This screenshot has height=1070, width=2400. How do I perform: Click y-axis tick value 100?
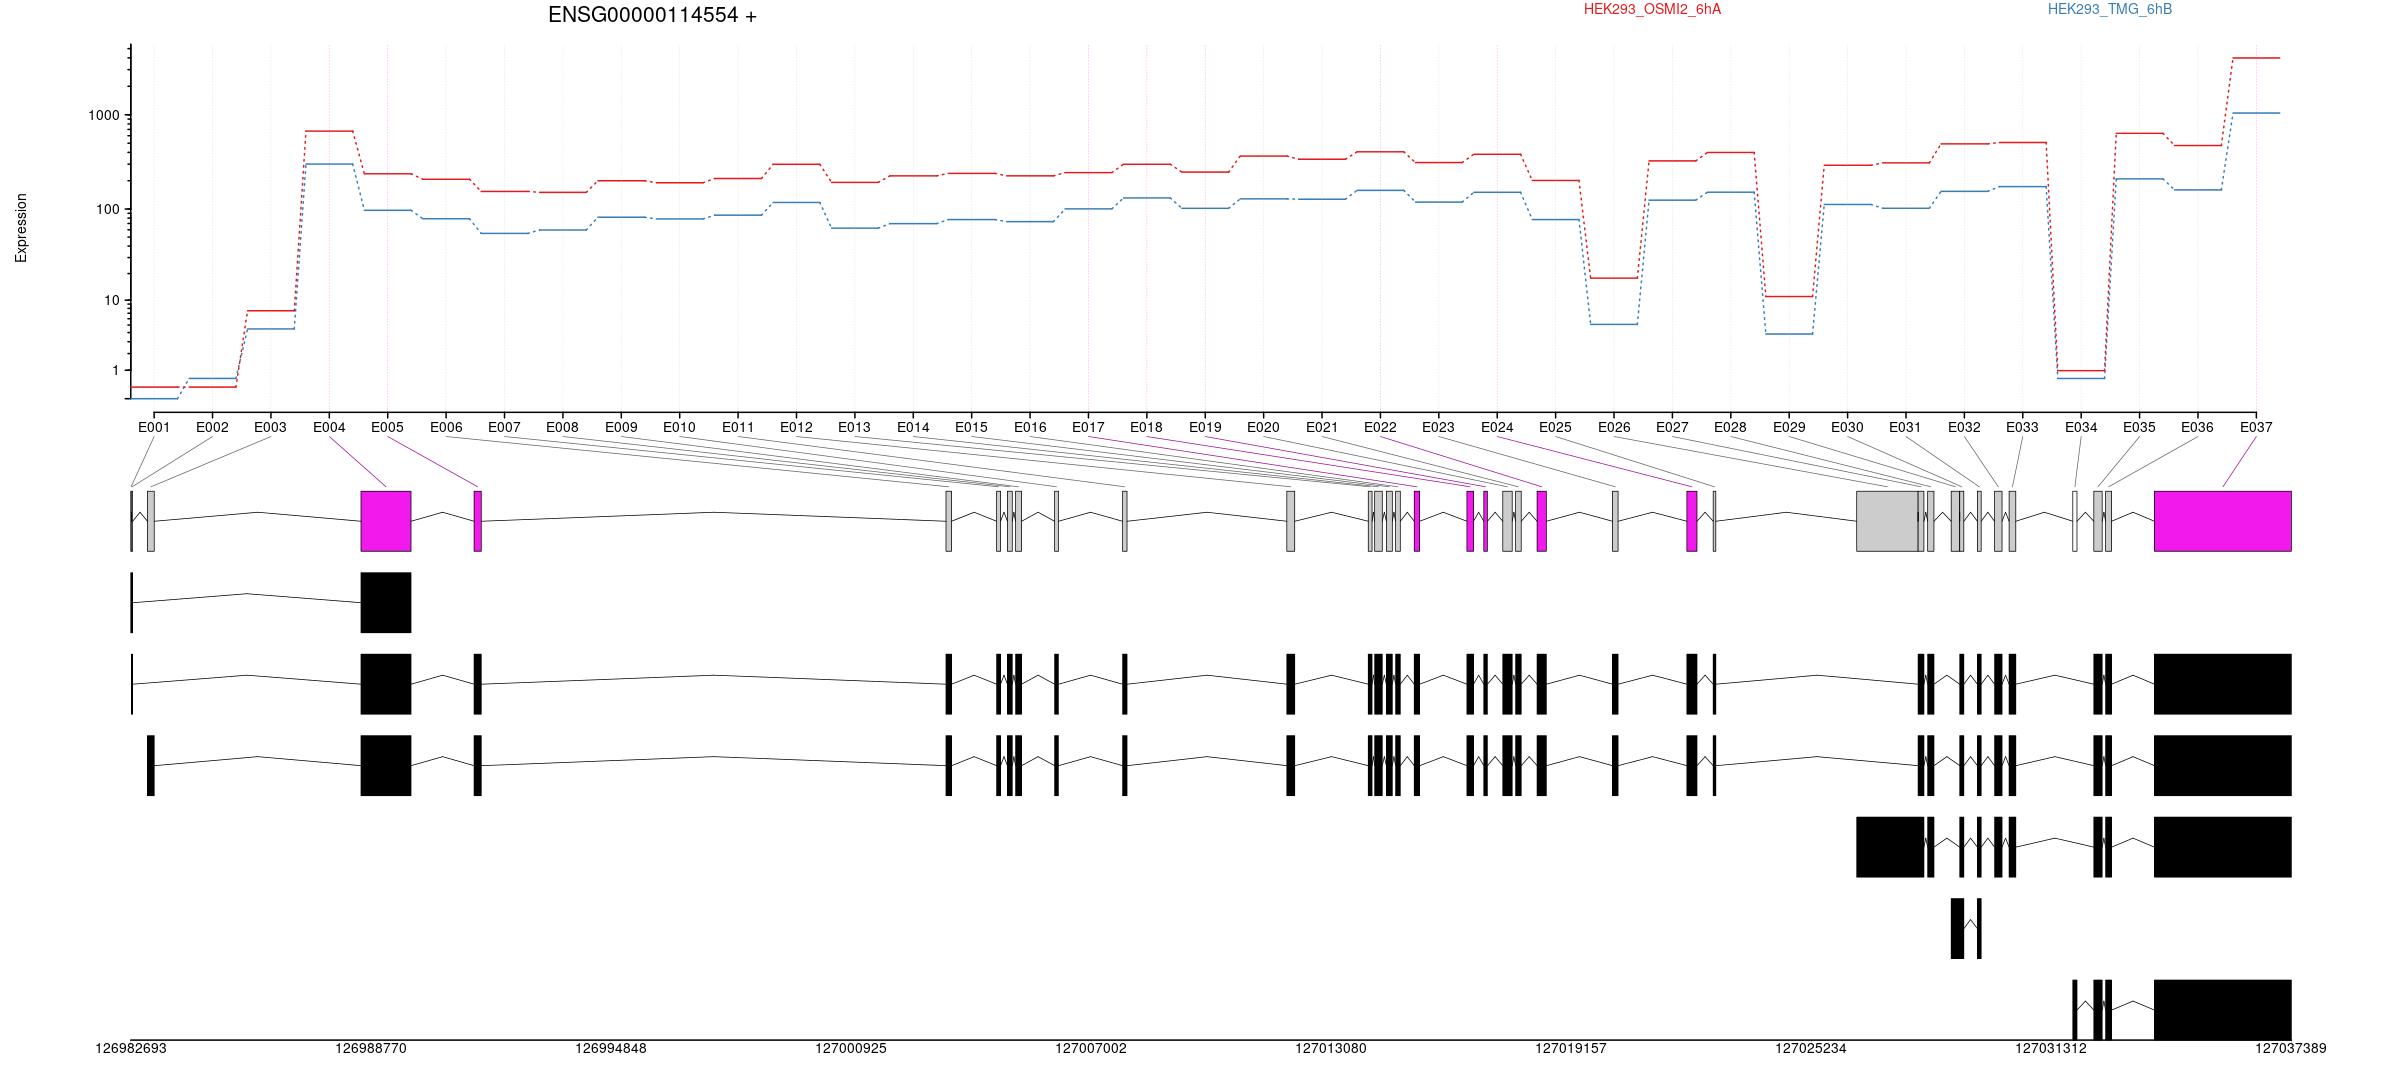(x=107, y=209)
